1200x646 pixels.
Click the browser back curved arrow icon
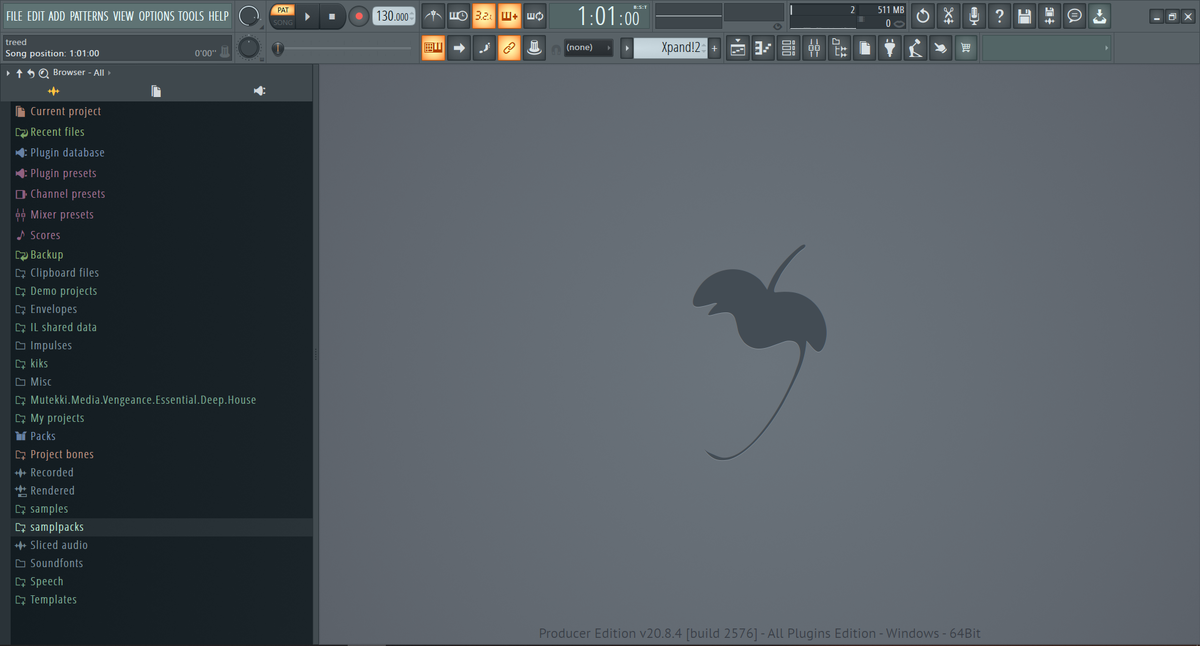coord(31,73)
